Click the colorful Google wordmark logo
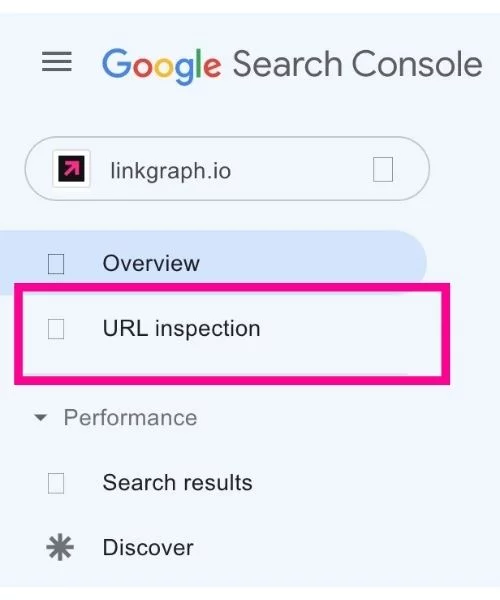 162,66
